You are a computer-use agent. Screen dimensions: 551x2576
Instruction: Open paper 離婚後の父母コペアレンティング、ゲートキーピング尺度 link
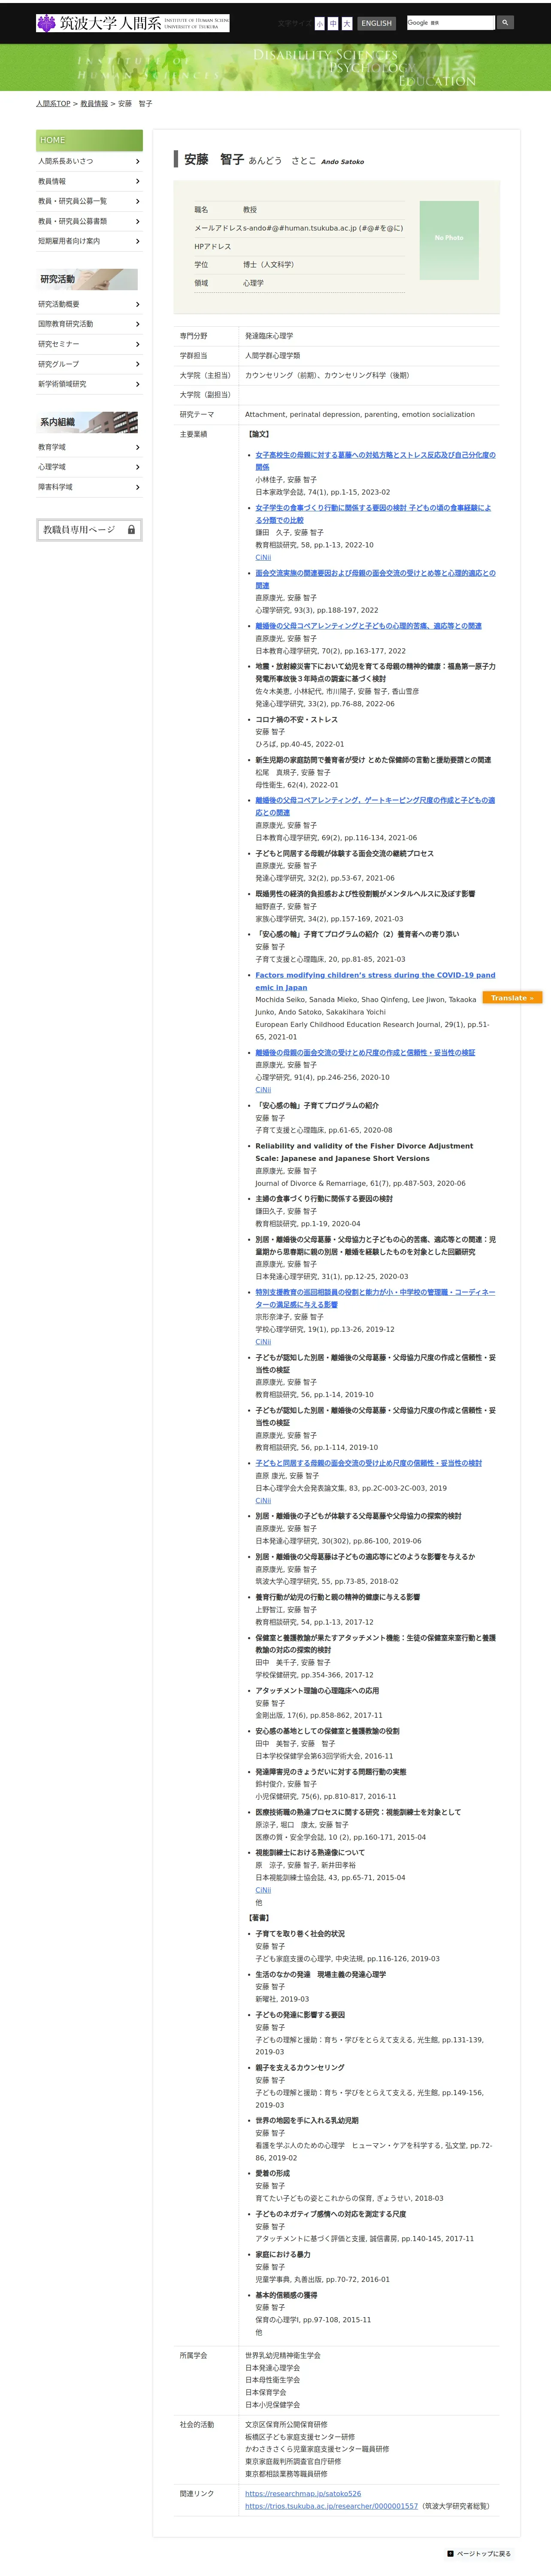[x=375, y=806]
